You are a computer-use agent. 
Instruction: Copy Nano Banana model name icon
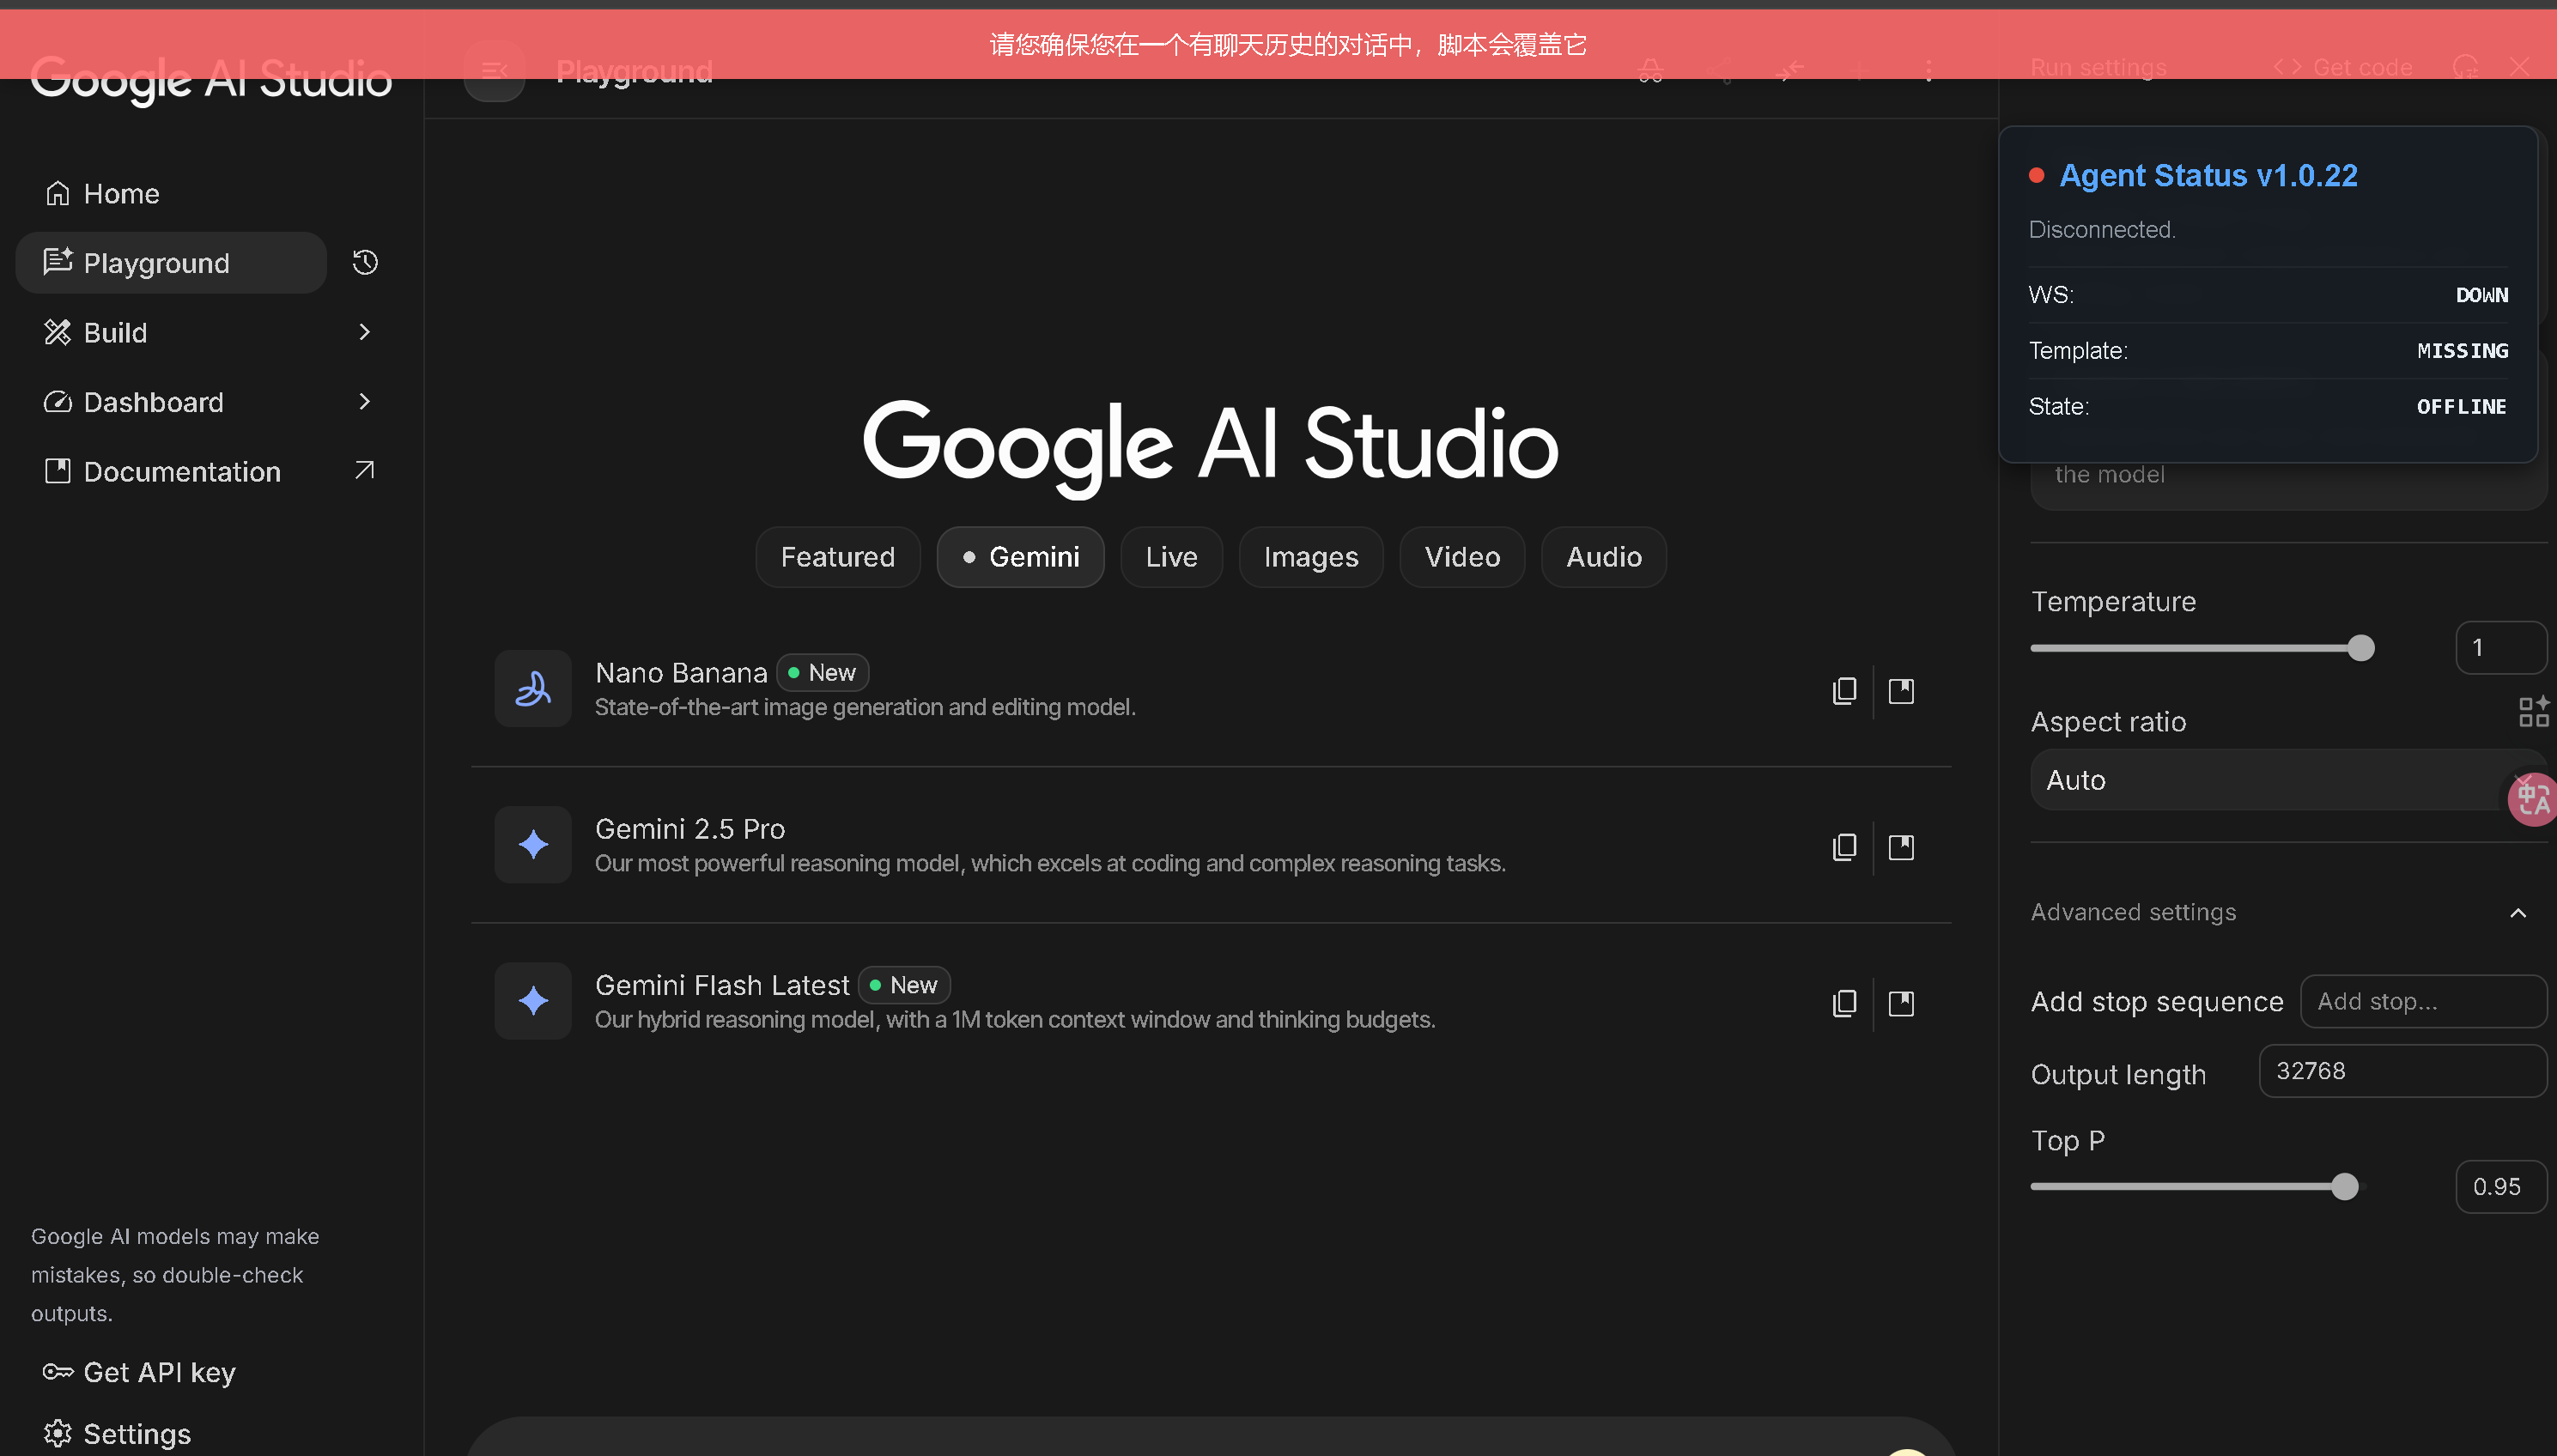point(1844,691)
